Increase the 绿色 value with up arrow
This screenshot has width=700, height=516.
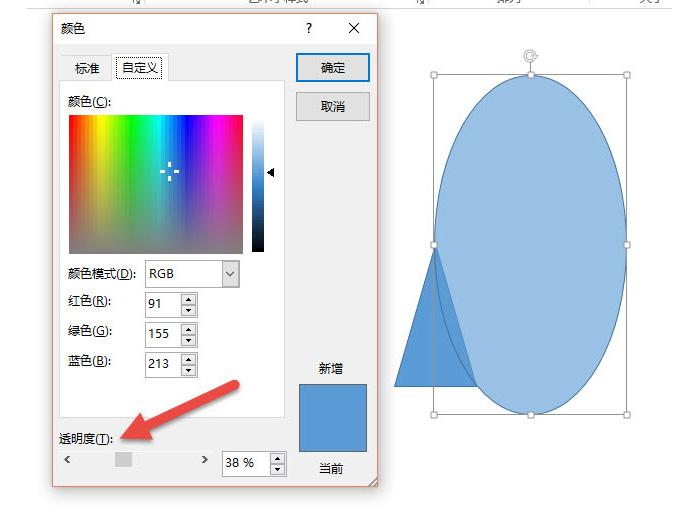point(189,327)
